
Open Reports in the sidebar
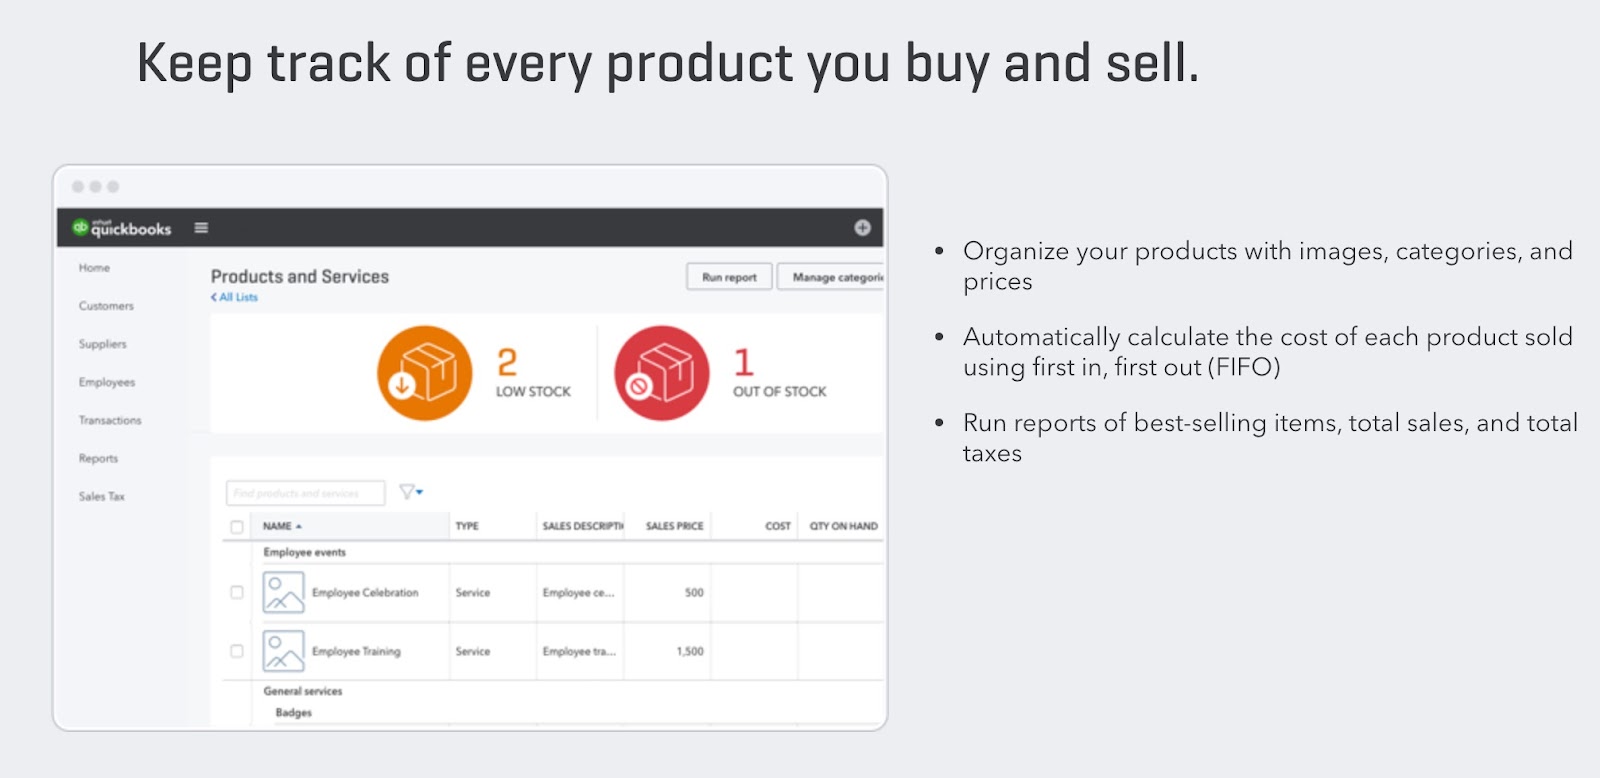coord(98,458)
